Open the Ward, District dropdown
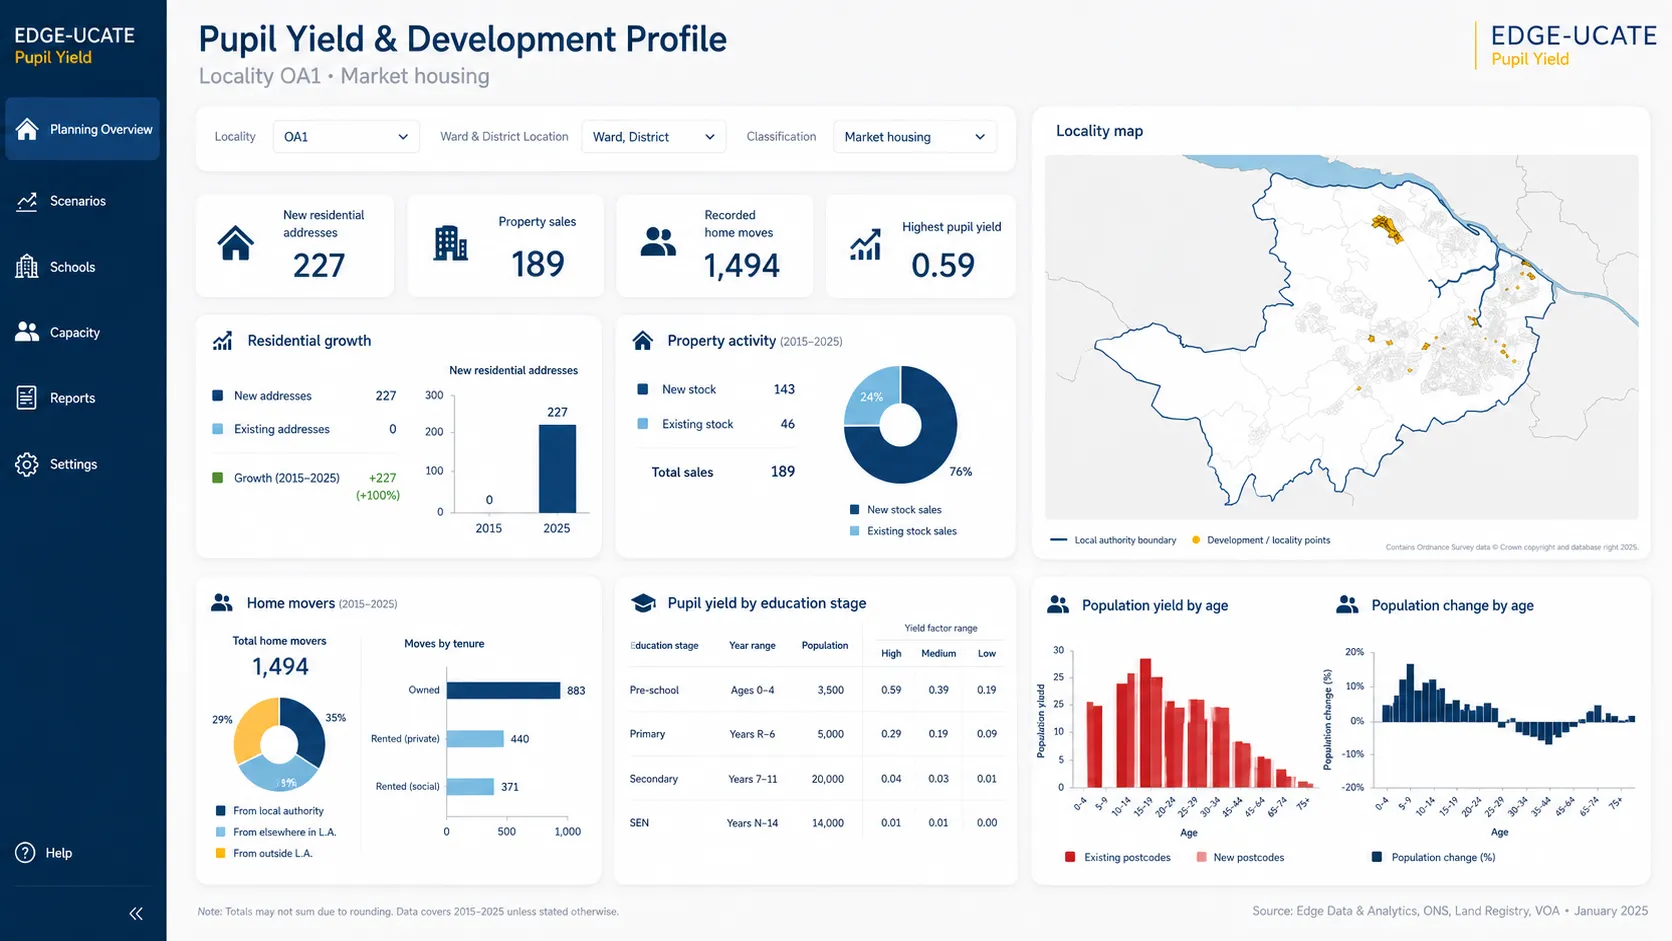 pos(653,137)
